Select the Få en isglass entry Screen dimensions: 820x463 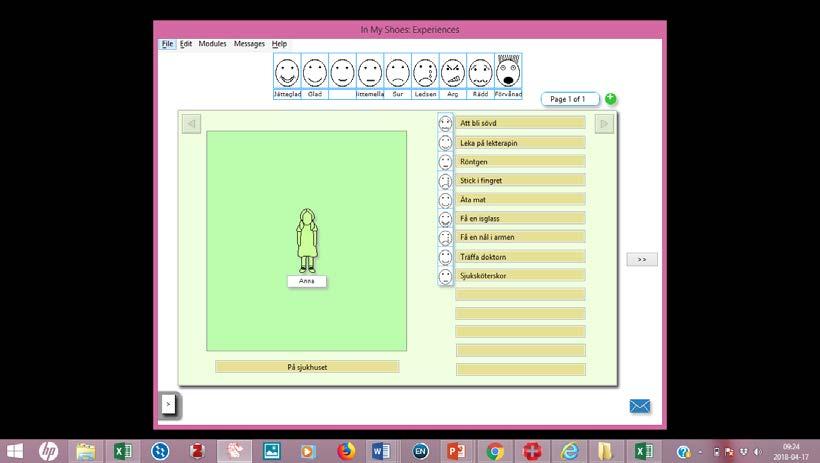coord(520,218)
